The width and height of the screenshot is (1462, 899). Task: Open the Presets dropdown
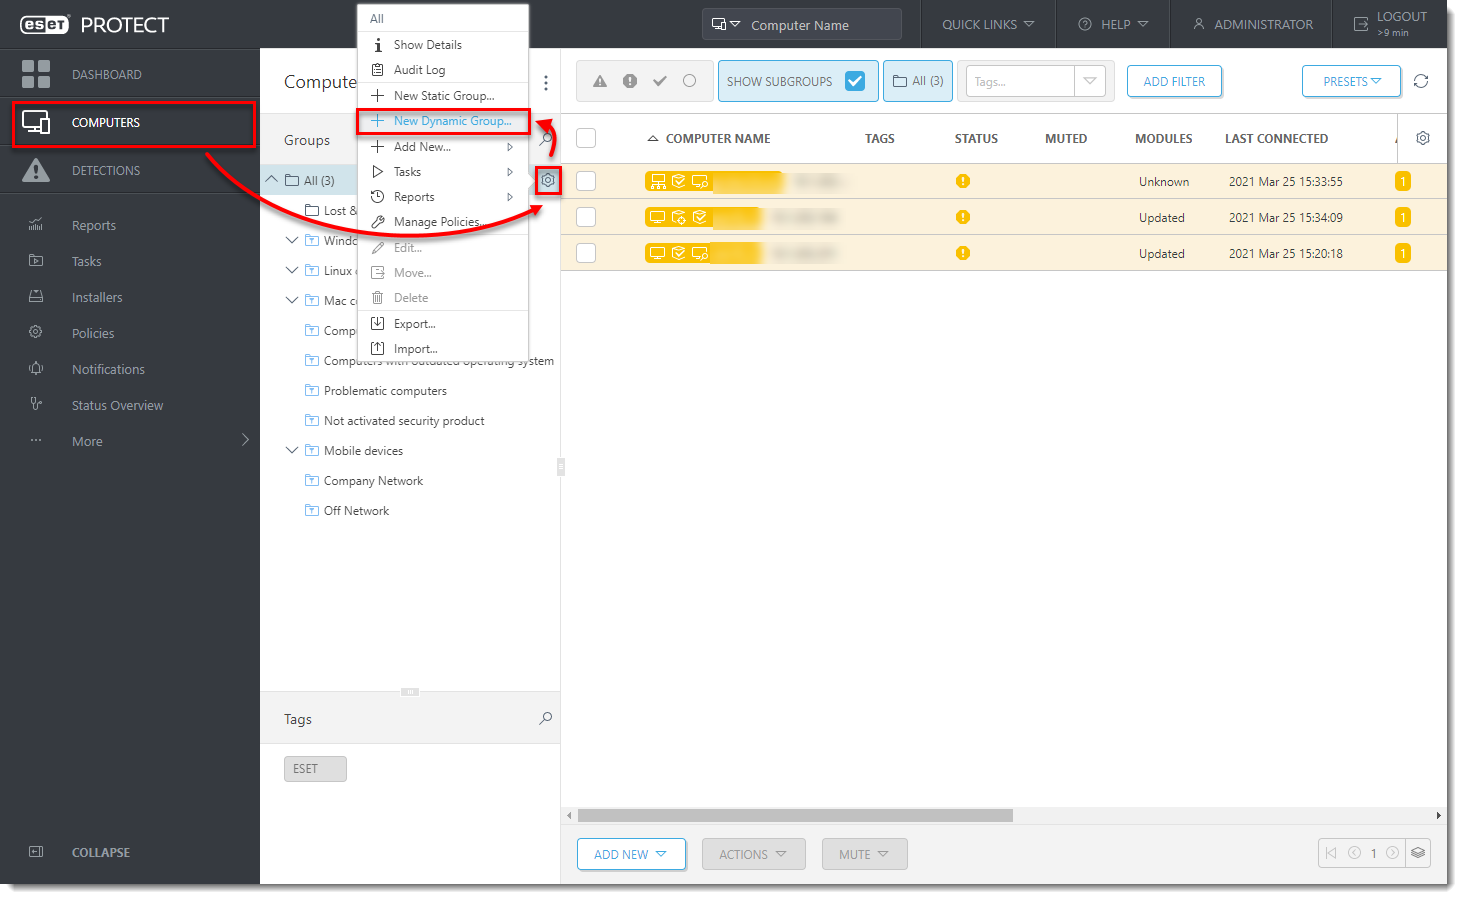click(1351, 81)
